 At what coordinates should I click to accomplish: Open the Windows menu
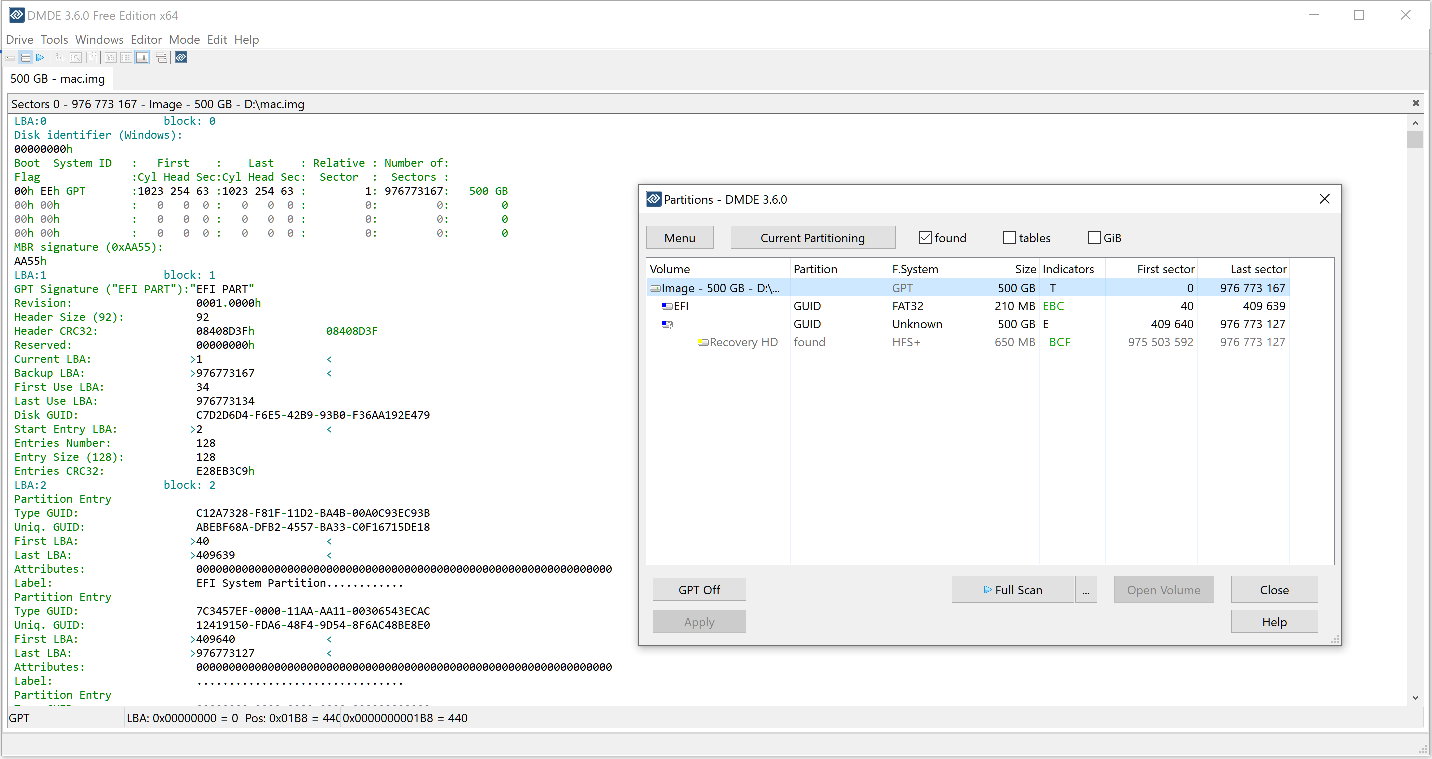99,40
